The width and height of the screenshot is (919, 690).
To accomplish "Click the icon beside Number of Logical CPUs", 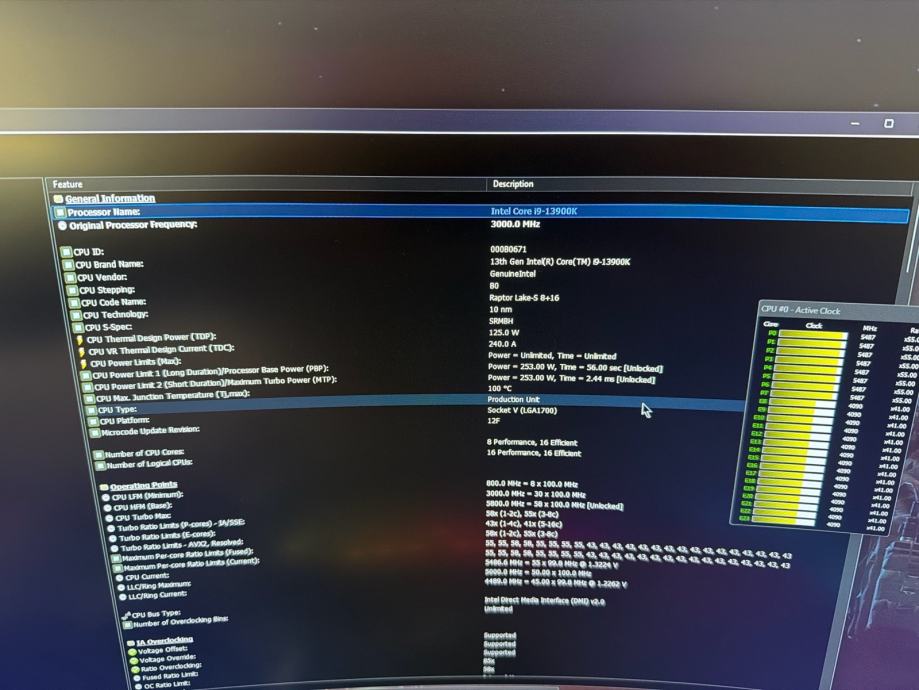I will tap(100, 466).
